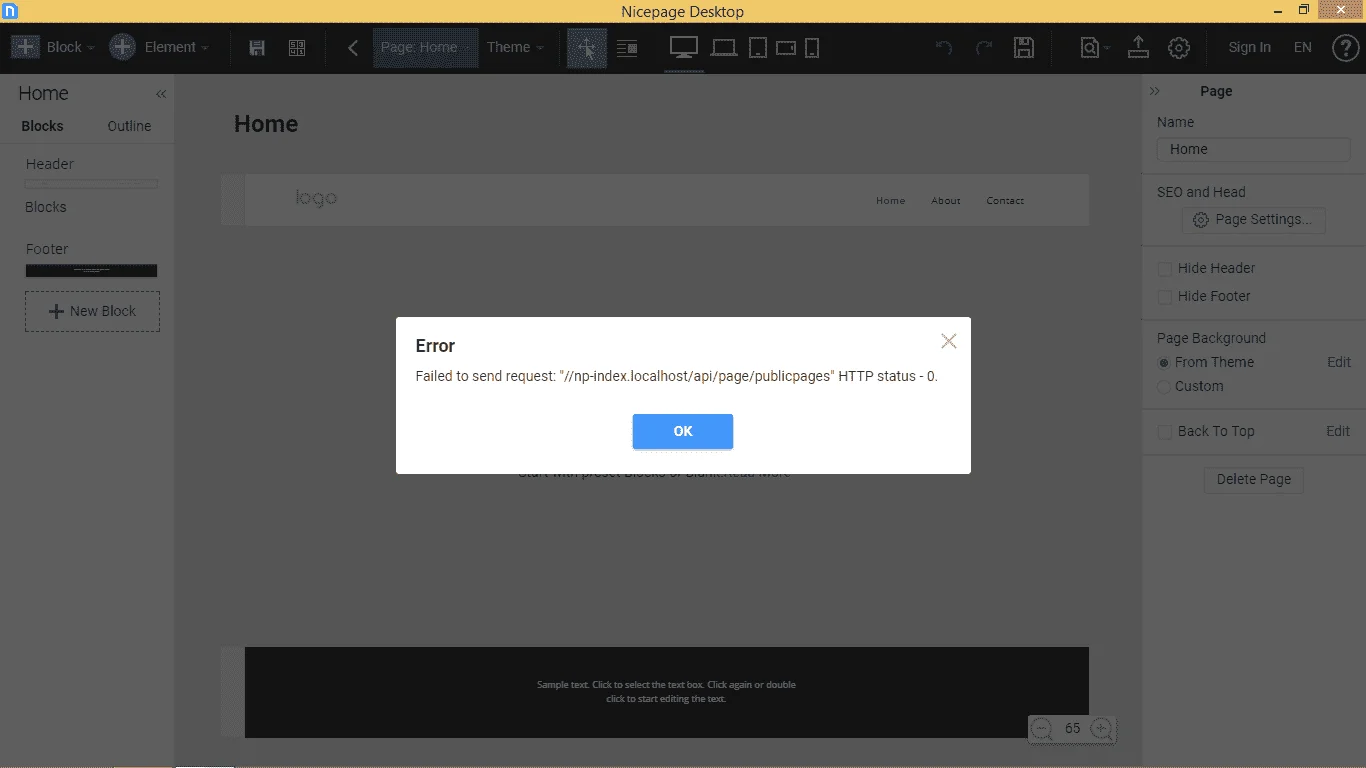This screenshot has height=768, width=1366.
Task: Click Edit next to From Theme
Action: pos(1339,362)
